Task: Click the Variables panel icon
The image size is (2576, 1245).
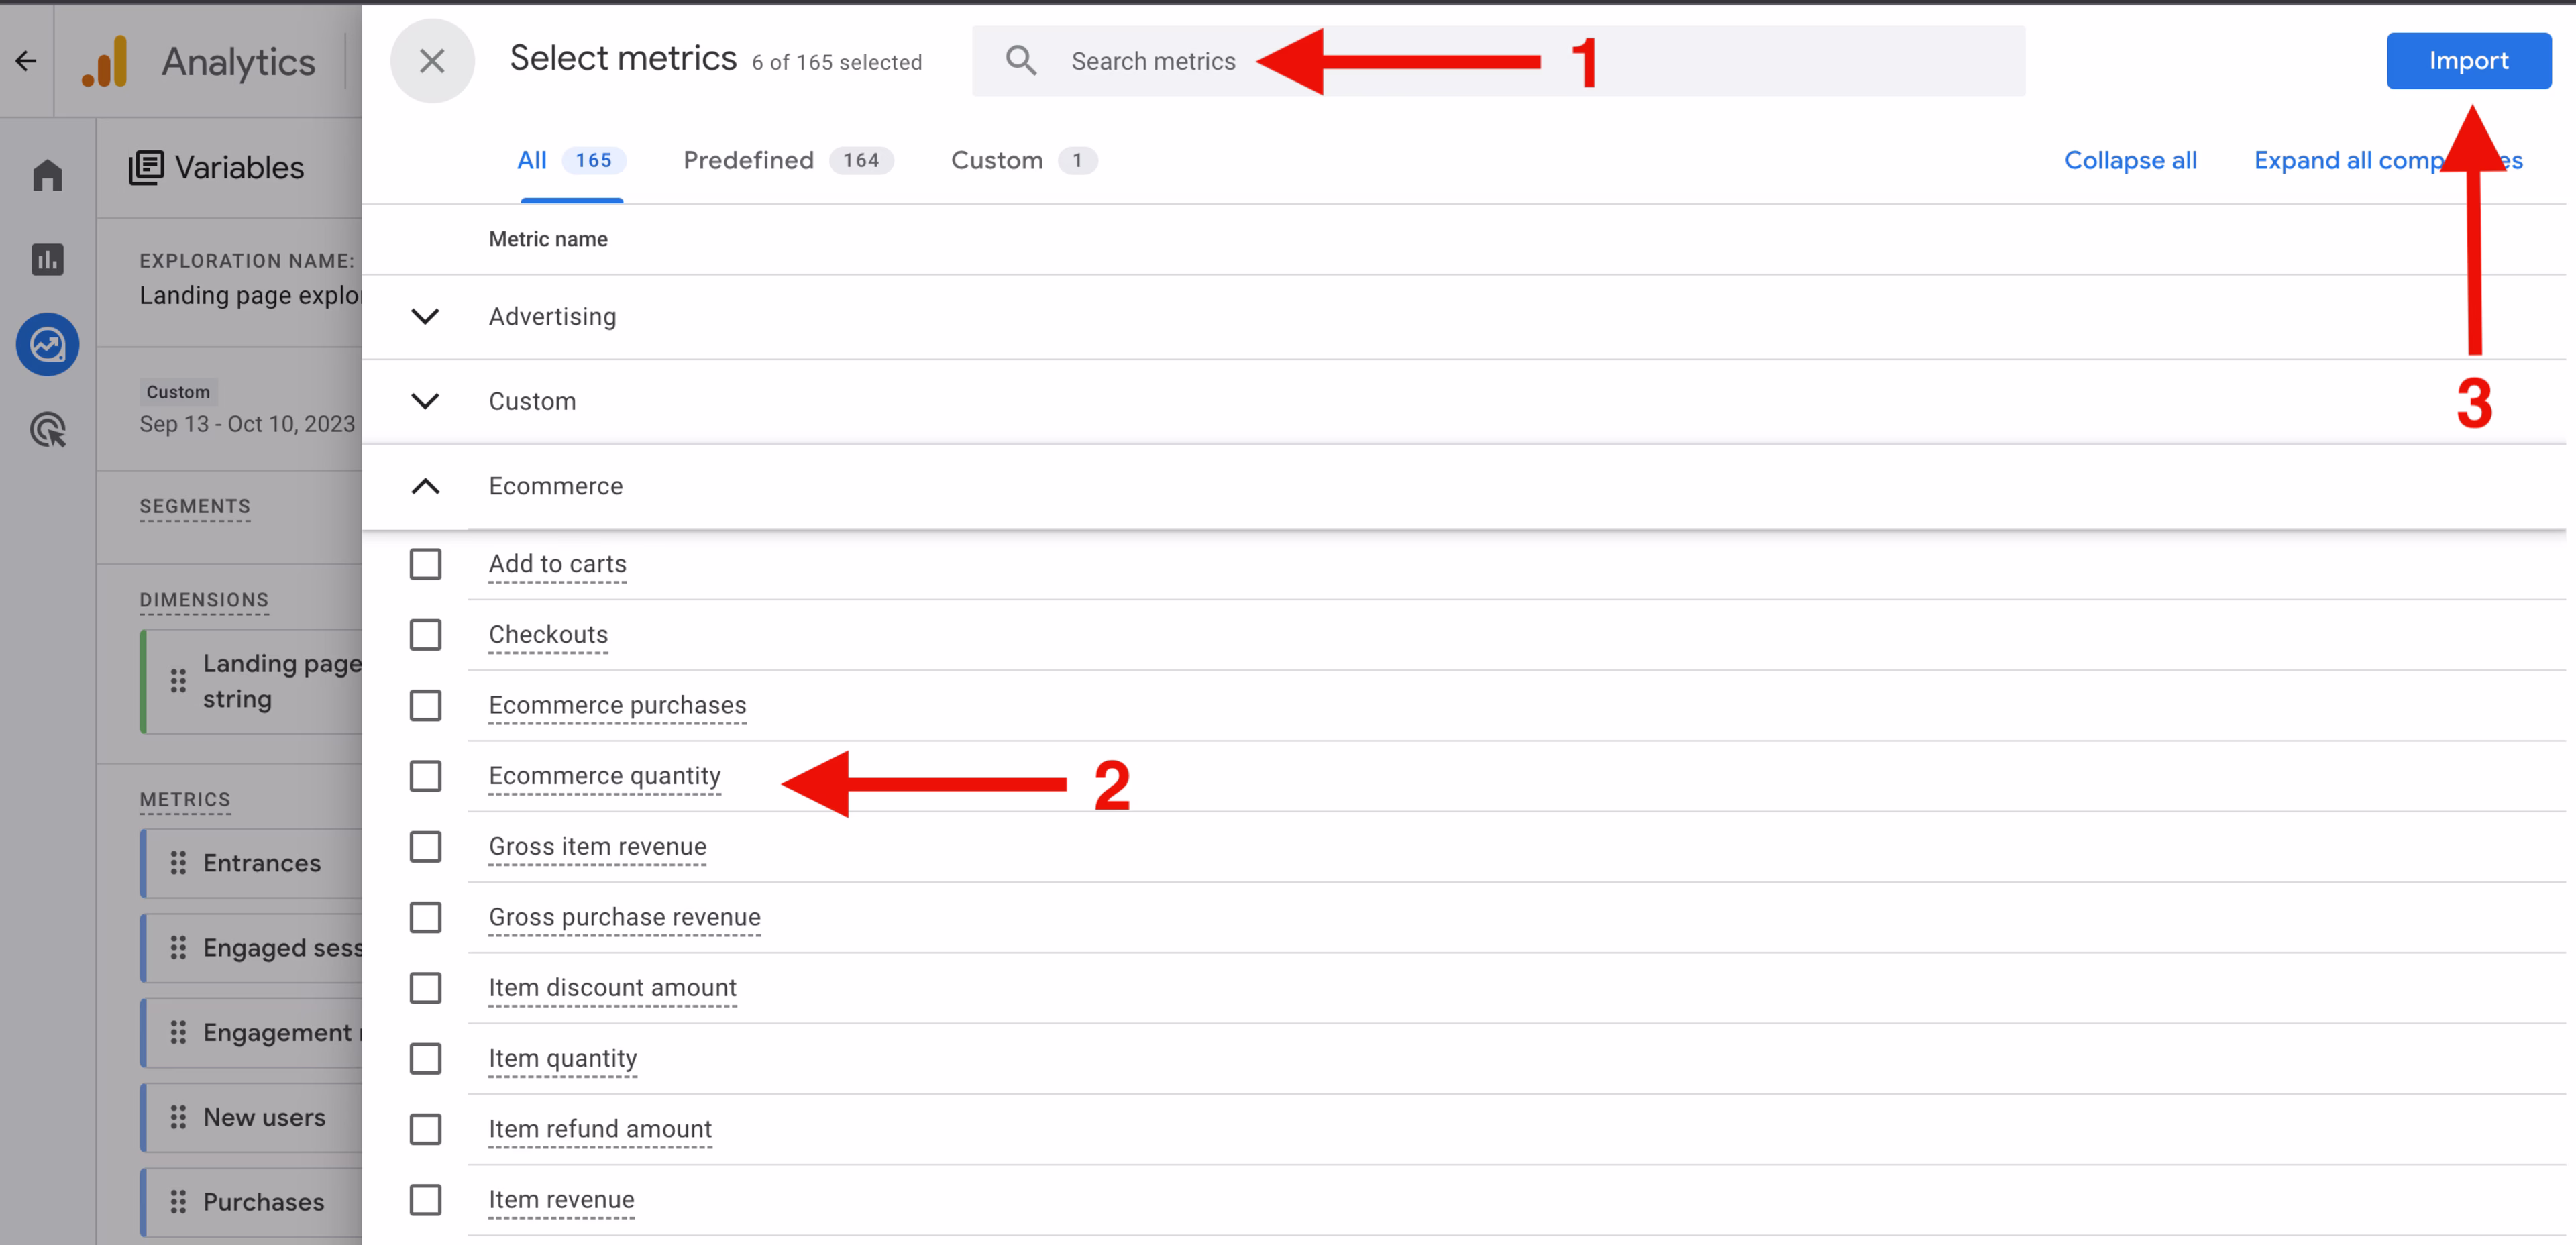Action: [147, 167]
